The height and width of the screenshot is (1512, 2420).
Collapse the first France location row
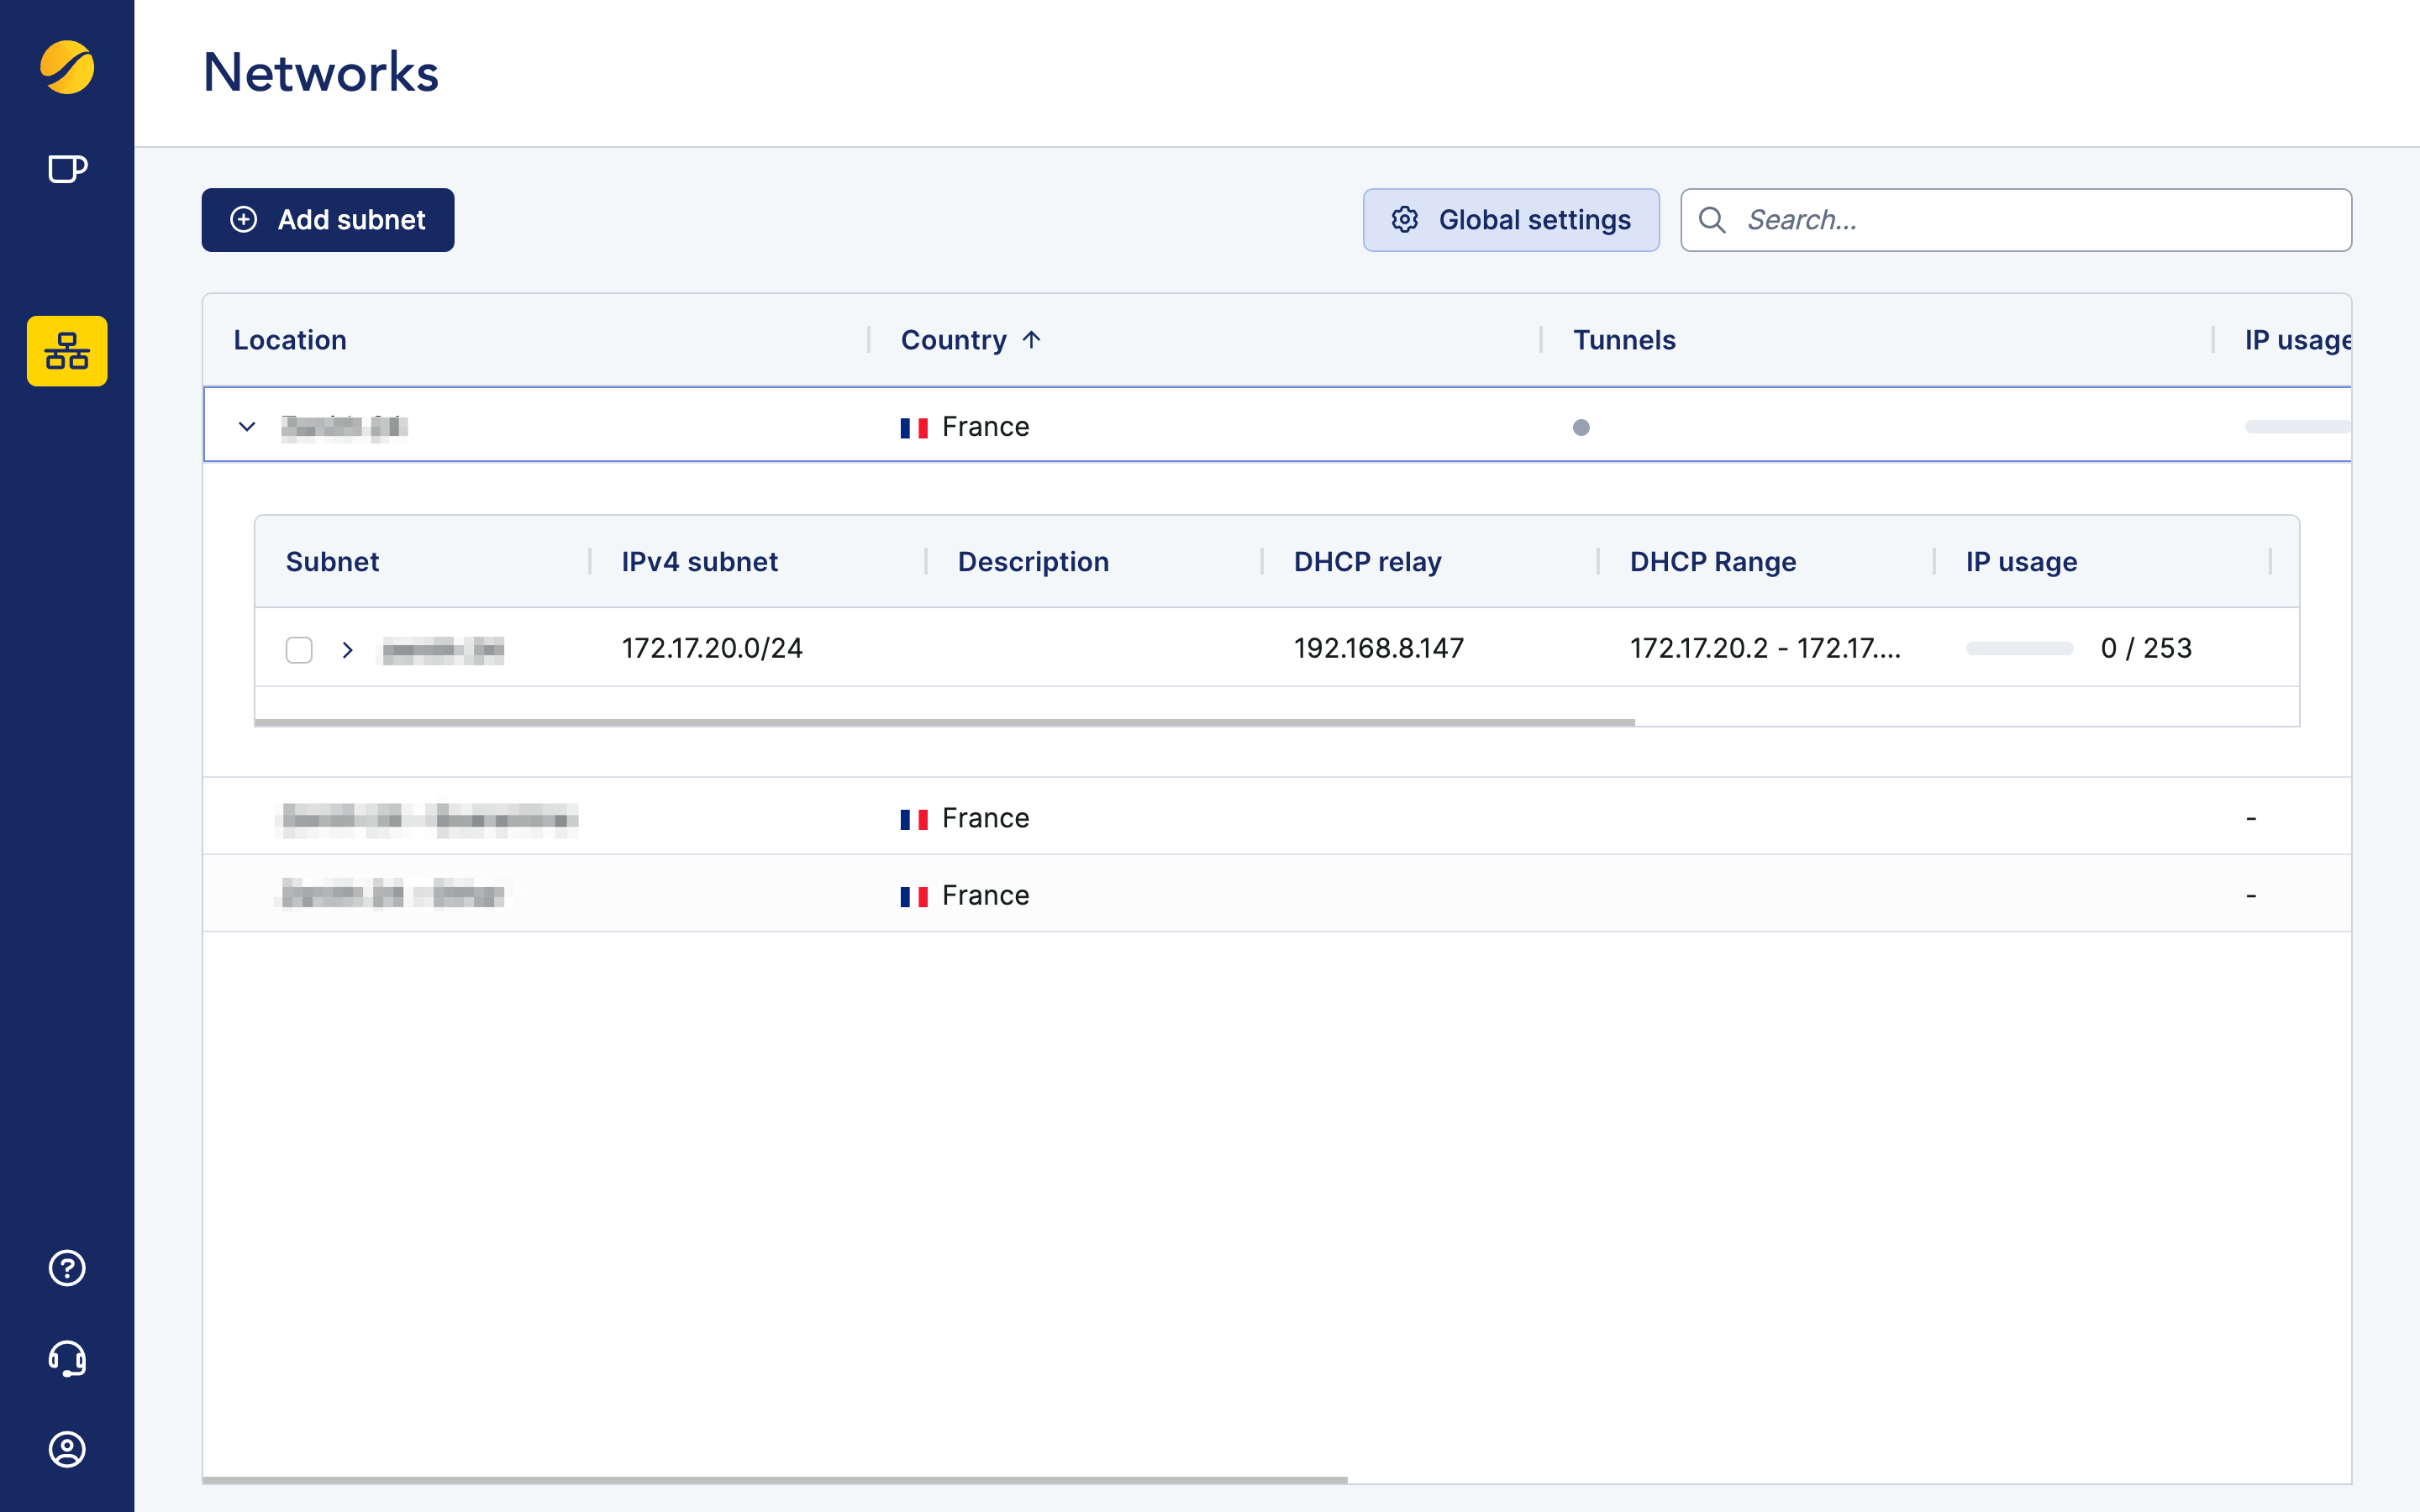point(247,427)
